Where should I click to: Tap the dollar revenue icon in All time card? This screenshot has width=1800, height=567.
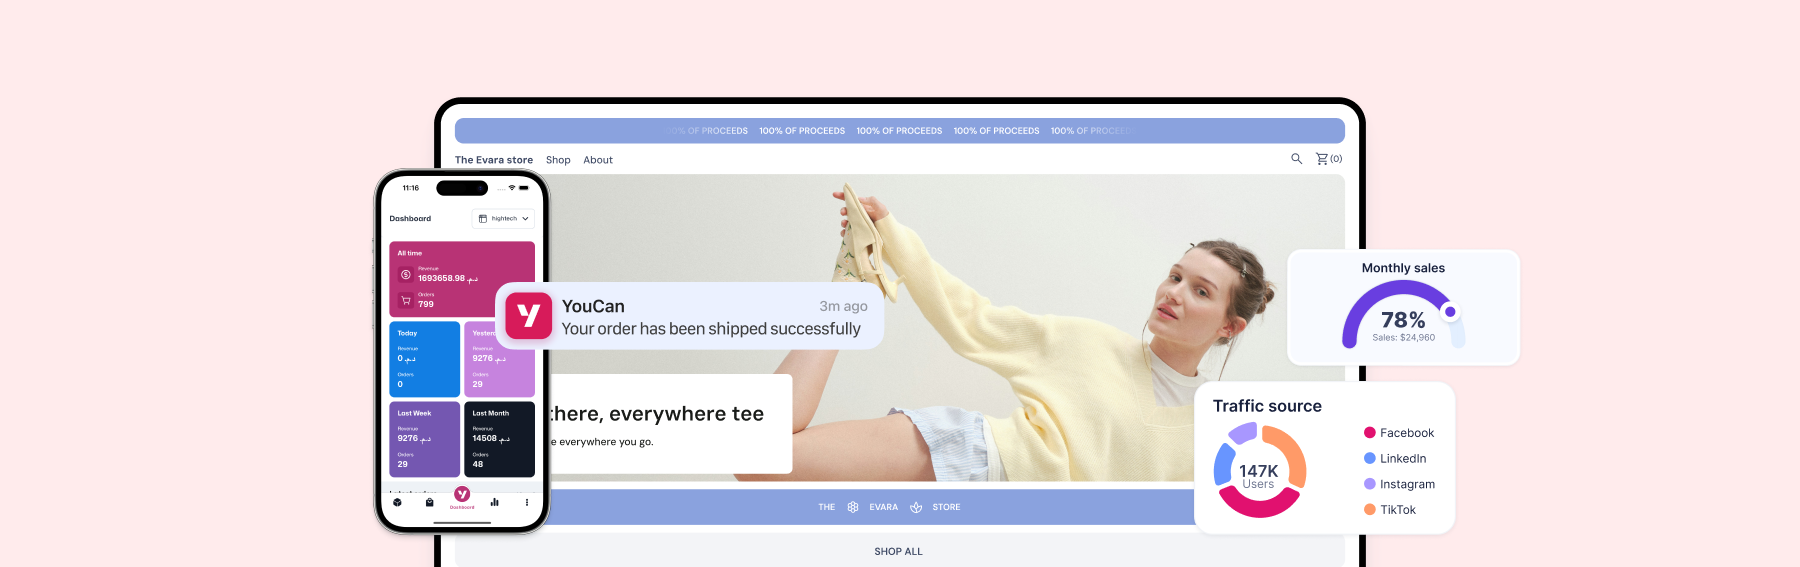point(405,275)
